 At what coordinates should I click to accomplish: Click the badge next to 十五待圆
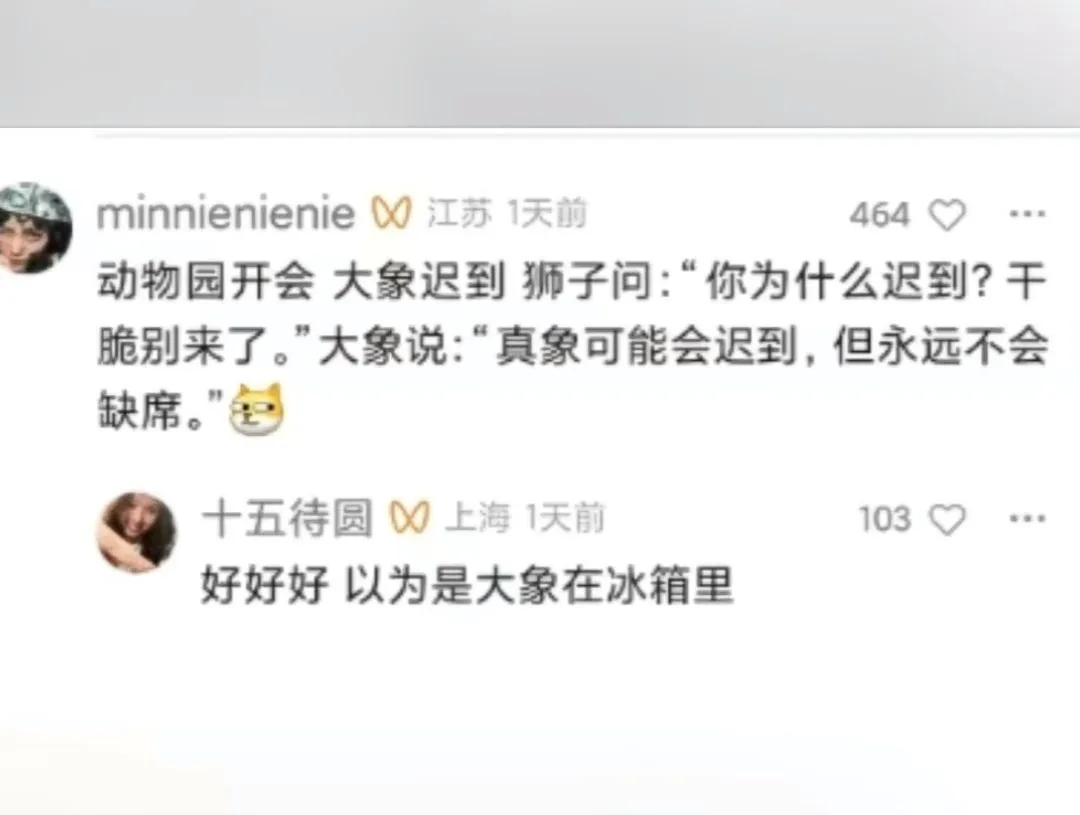click(x=410, y=517)
